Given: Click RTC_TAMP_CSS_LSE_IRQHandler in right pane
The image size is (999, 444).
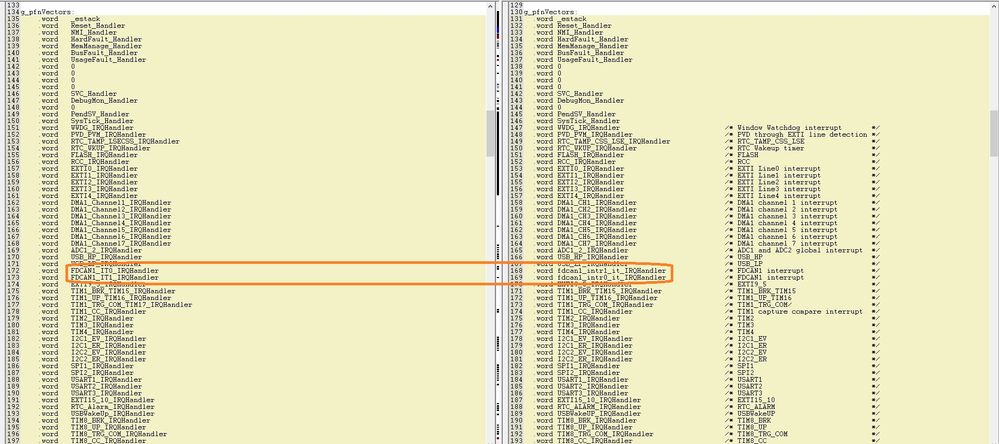Looking at the screenshot, I should pos(613,141).
